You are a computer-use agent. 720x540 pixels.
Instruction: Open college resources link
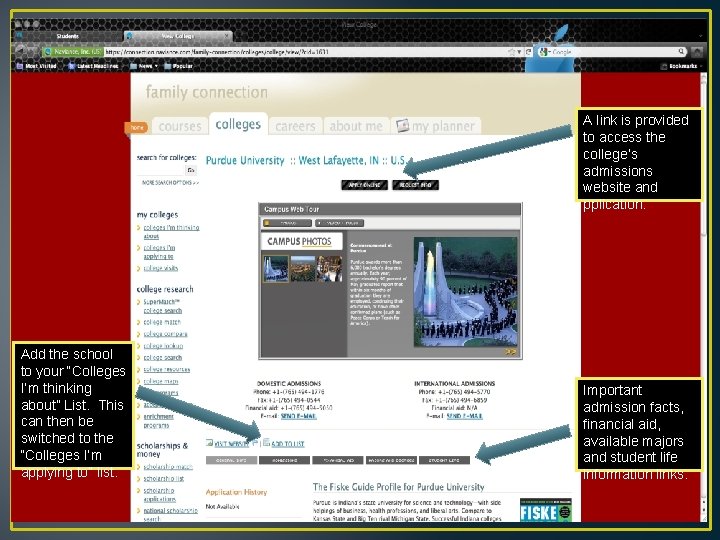[x=166, y=369]
